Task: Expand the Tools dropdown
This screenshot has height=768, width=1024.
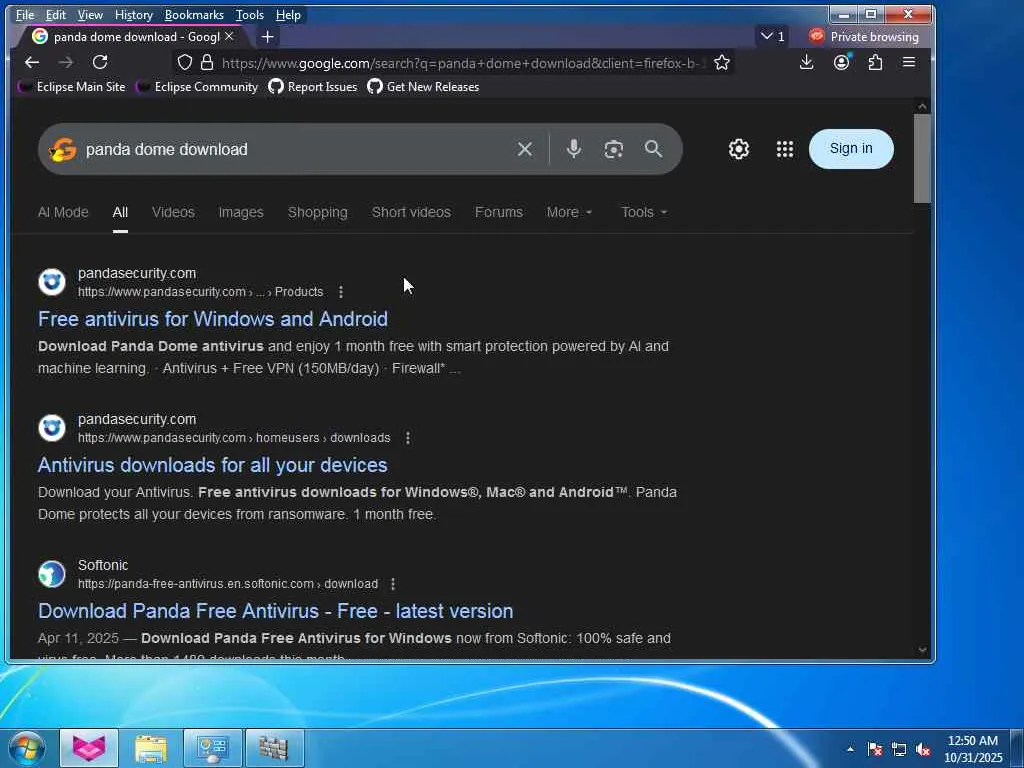Action: (643, 212)
